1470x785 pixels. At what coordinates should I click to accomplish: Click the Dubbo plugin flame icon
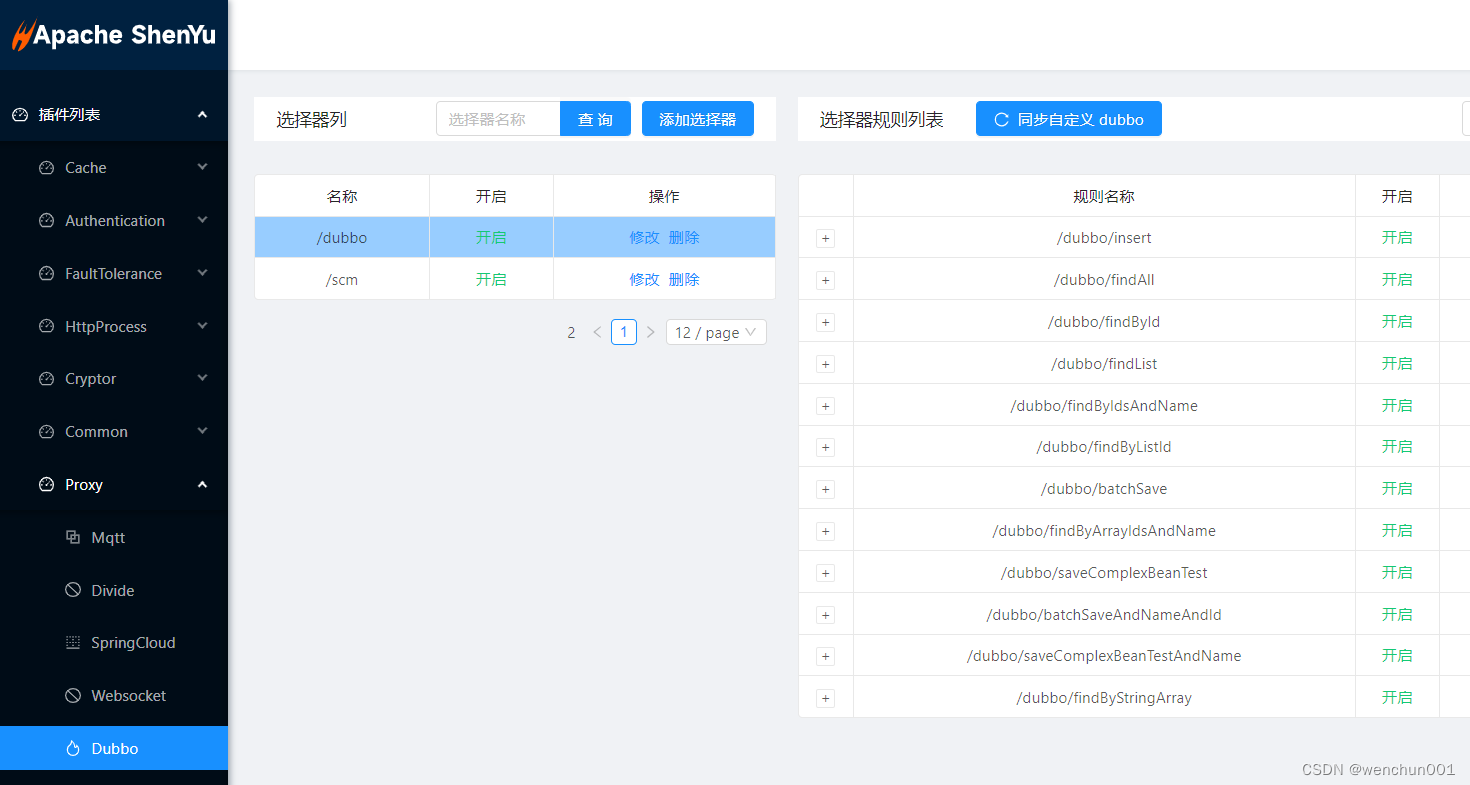pos(73,749)
